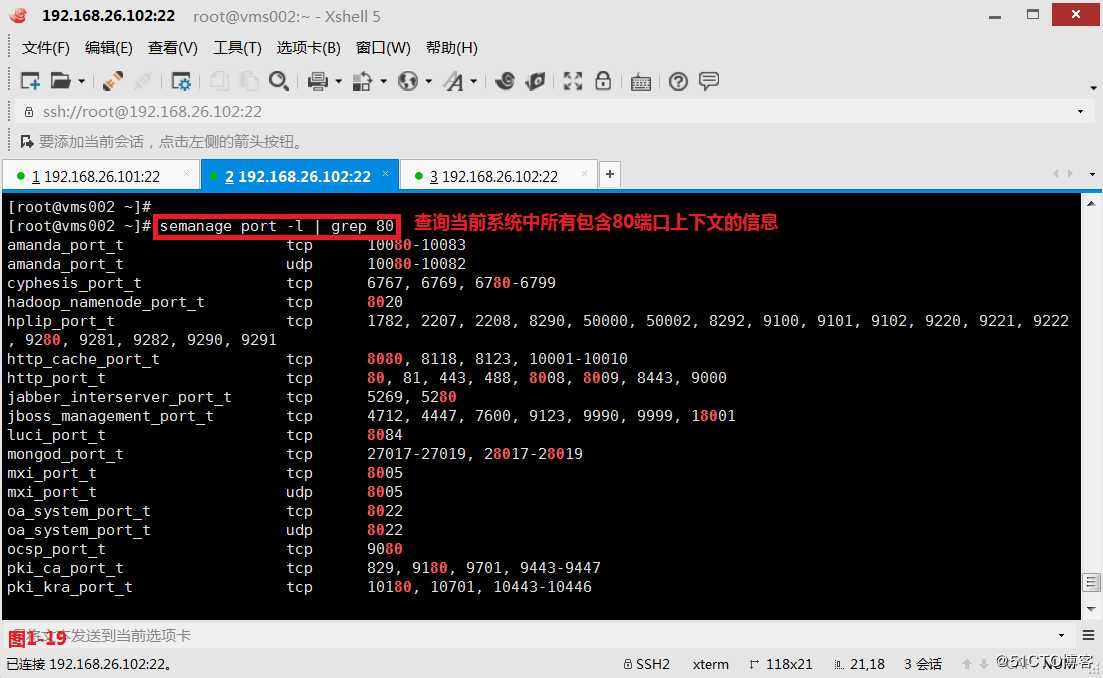Open the keyboard mapping icon

tap(640, 82)
